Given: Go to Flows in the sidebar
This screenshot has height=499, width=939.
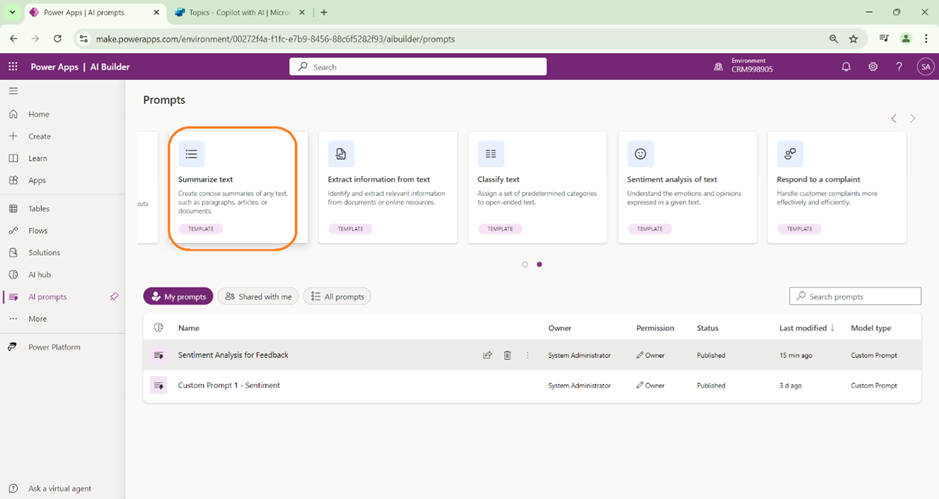Looking at the screenshot, I should point(38,231).
